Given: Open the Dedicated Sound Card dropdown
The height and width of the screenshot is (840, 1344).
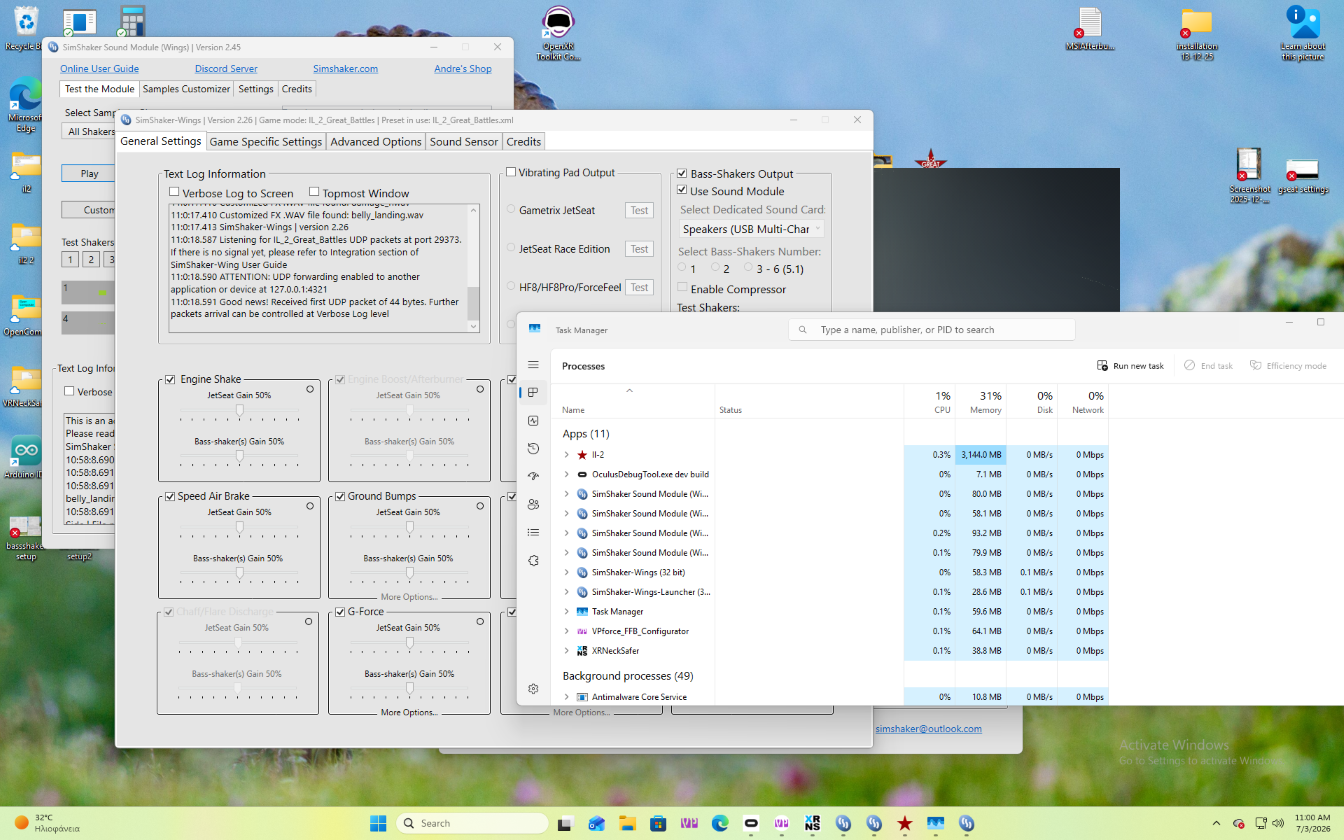Looking at the screenshot, I should click(752, 229).
